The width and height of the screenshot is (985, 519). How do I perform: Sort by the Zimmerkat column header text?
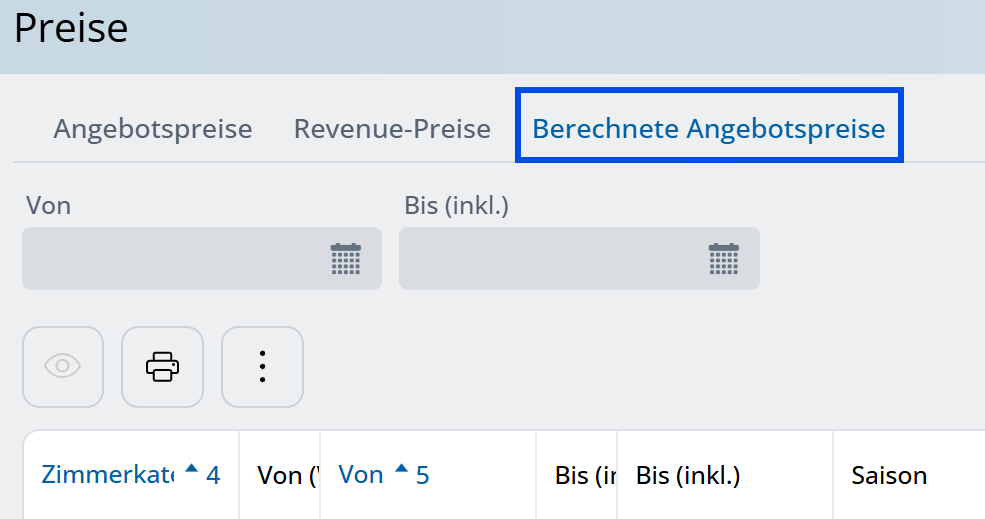[108, 475]
